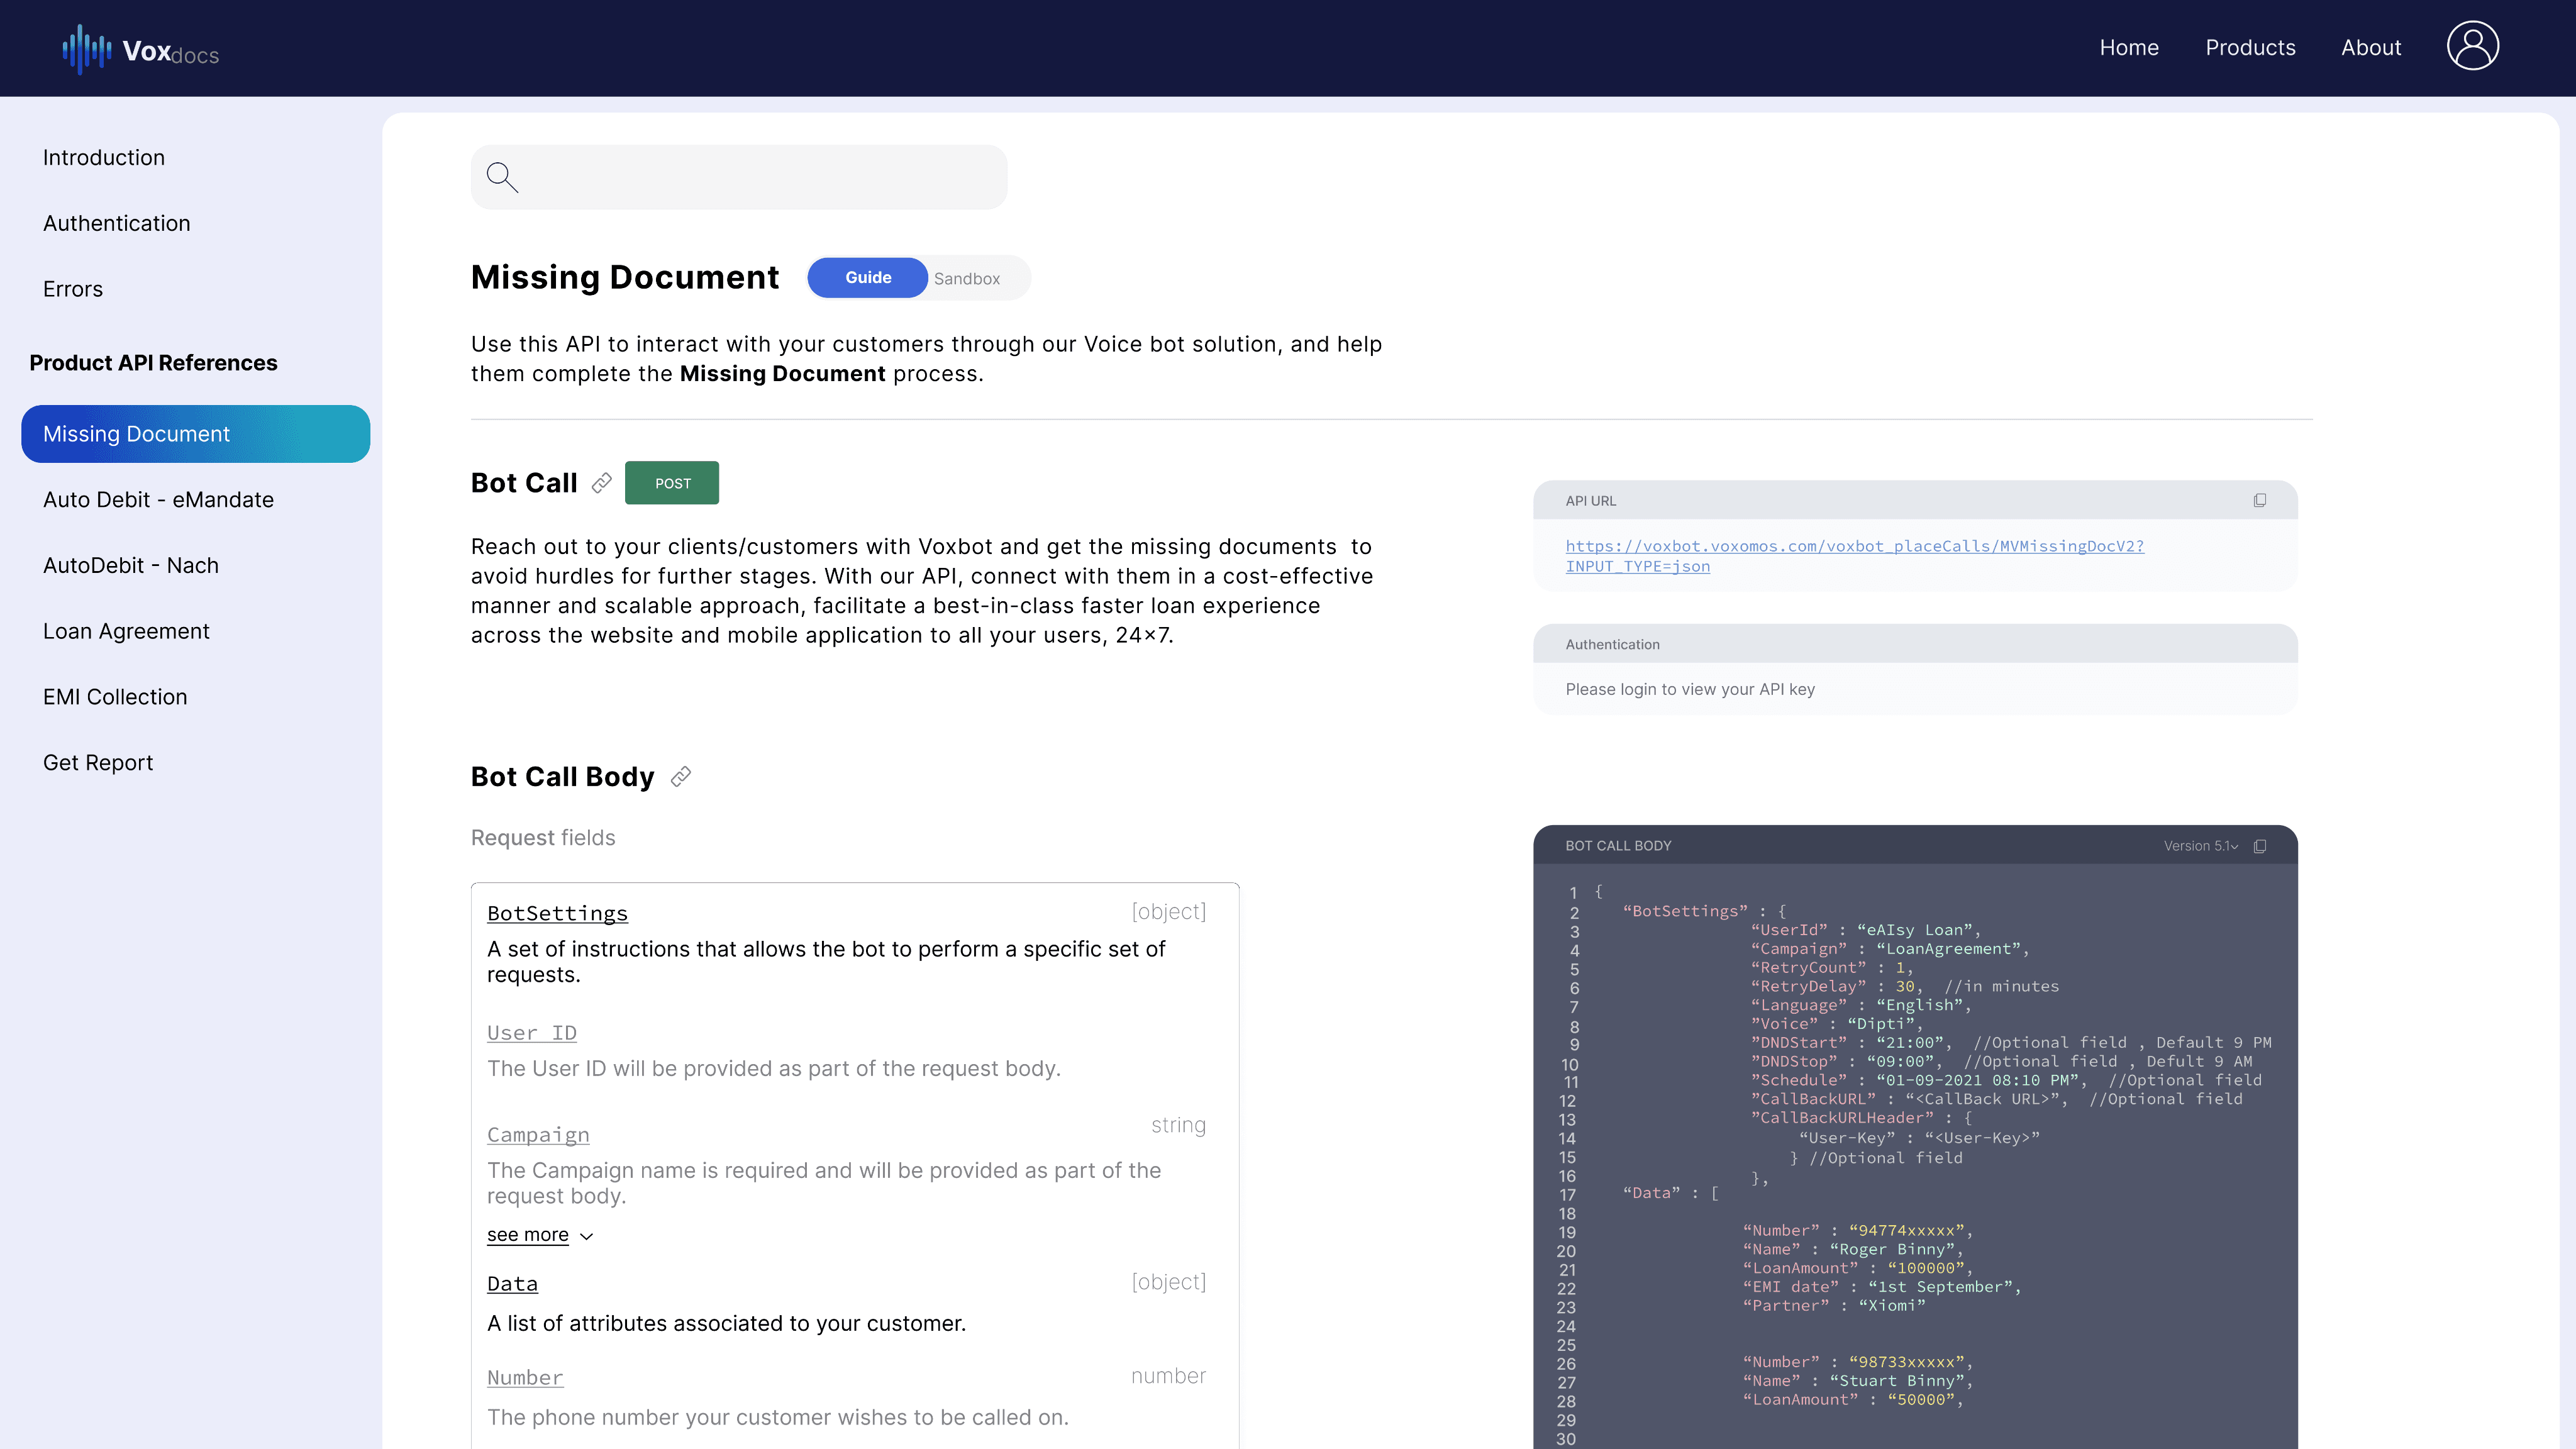The height and width of the screenshot is (1449, 2576).
Task: Copy Bot Call Body code with copy icon
Action: (2259, 846)
